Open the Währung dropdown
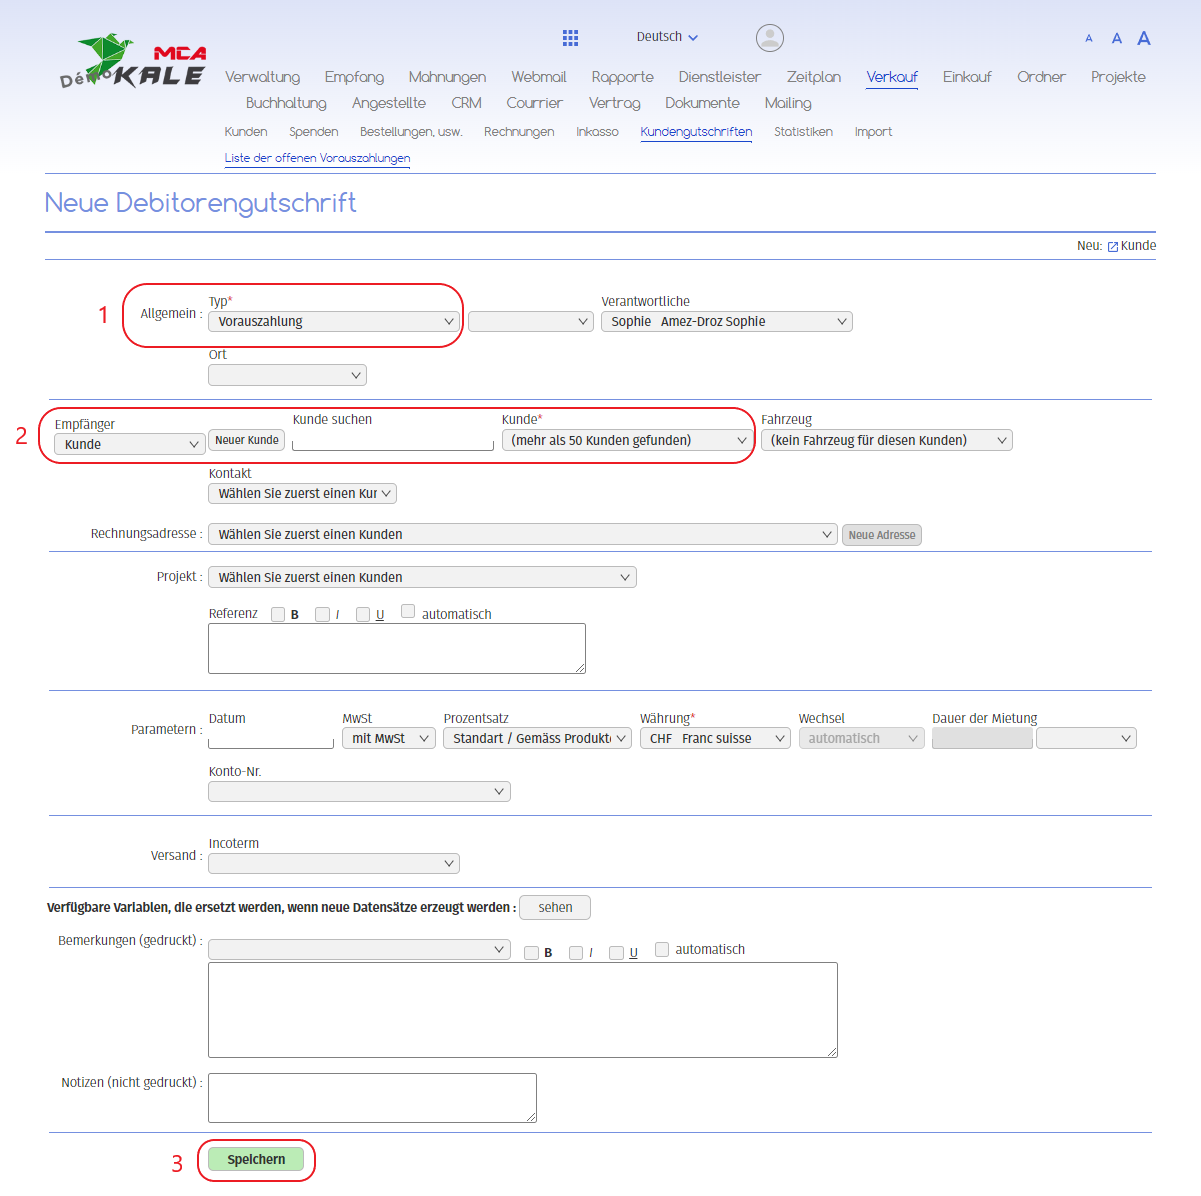1201x1196 pixels. tap(716, 738)
